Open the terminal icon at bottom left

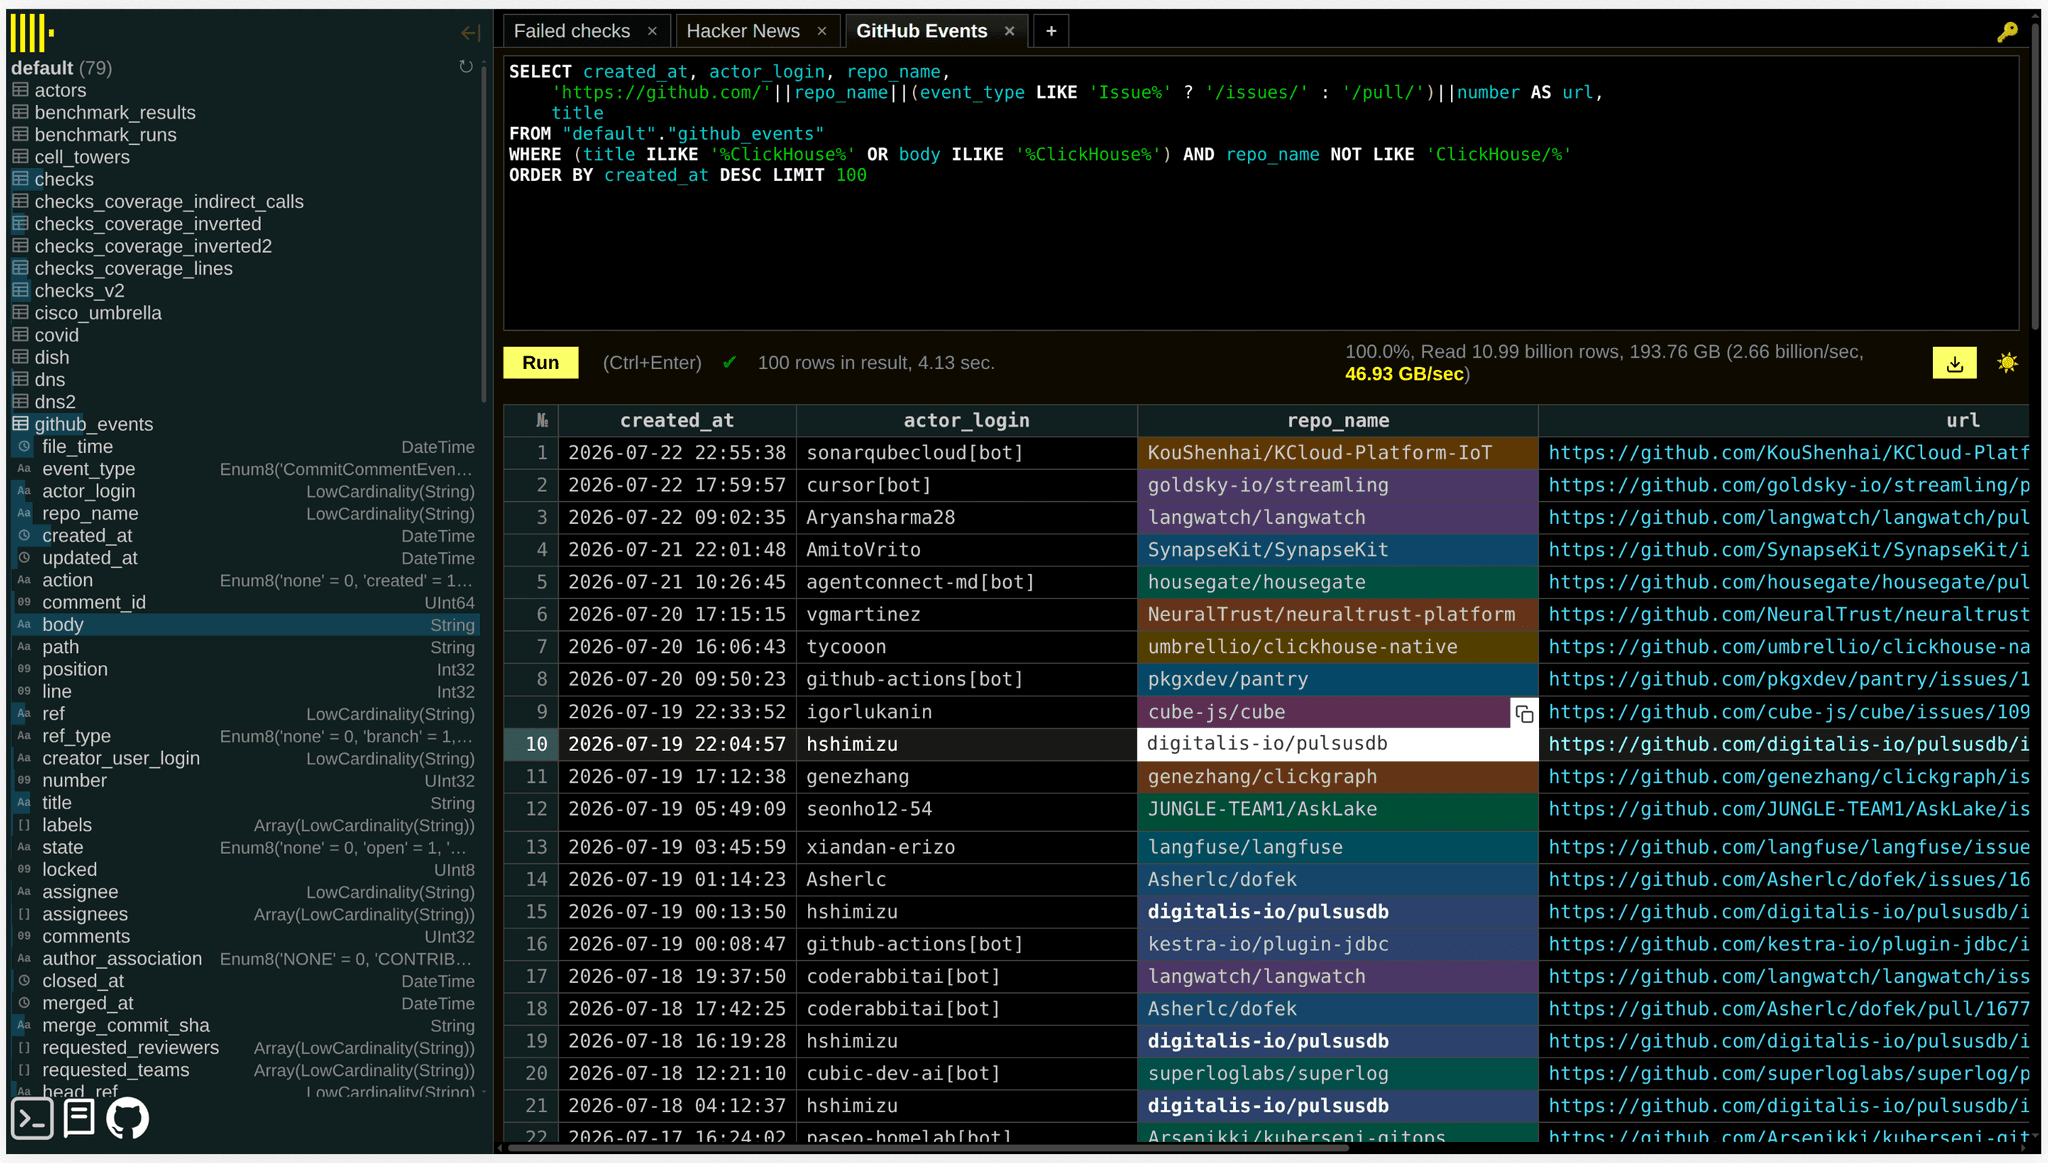(32, 1118)
